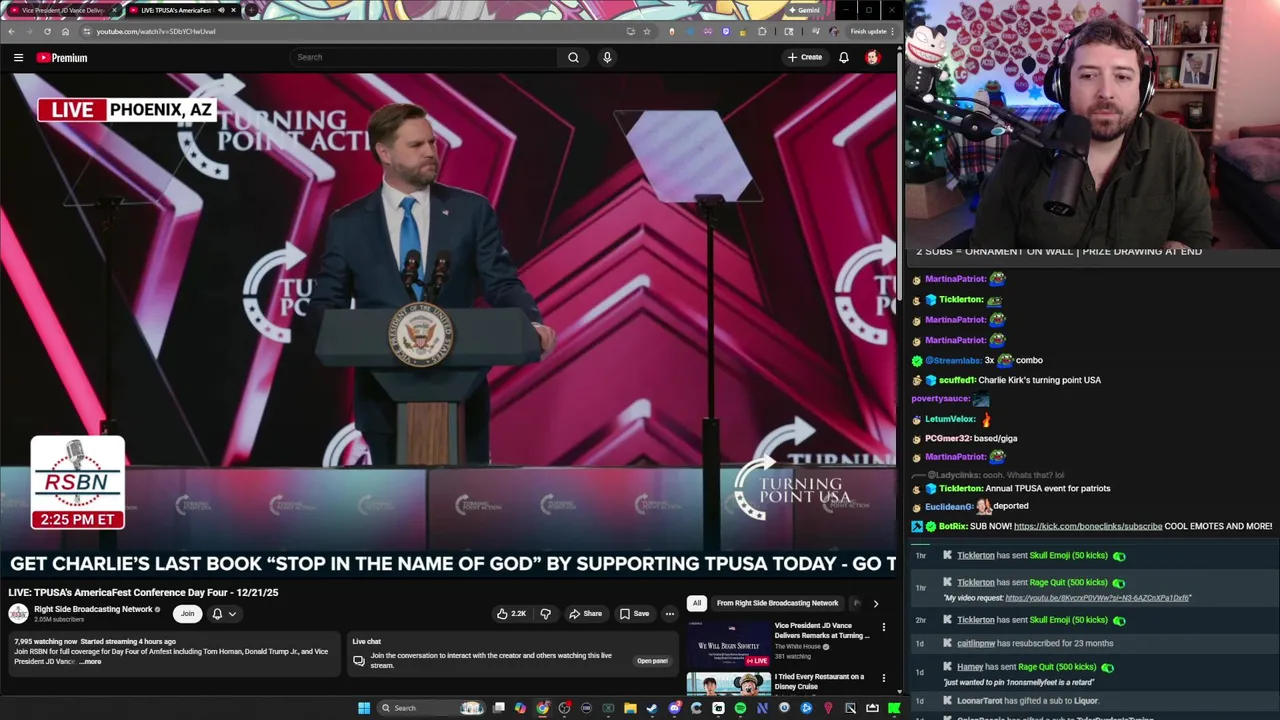Open the YouTube account avatar menu
Image resolution: width=1280 pixels, height=720 pixels.
[873, 57]
